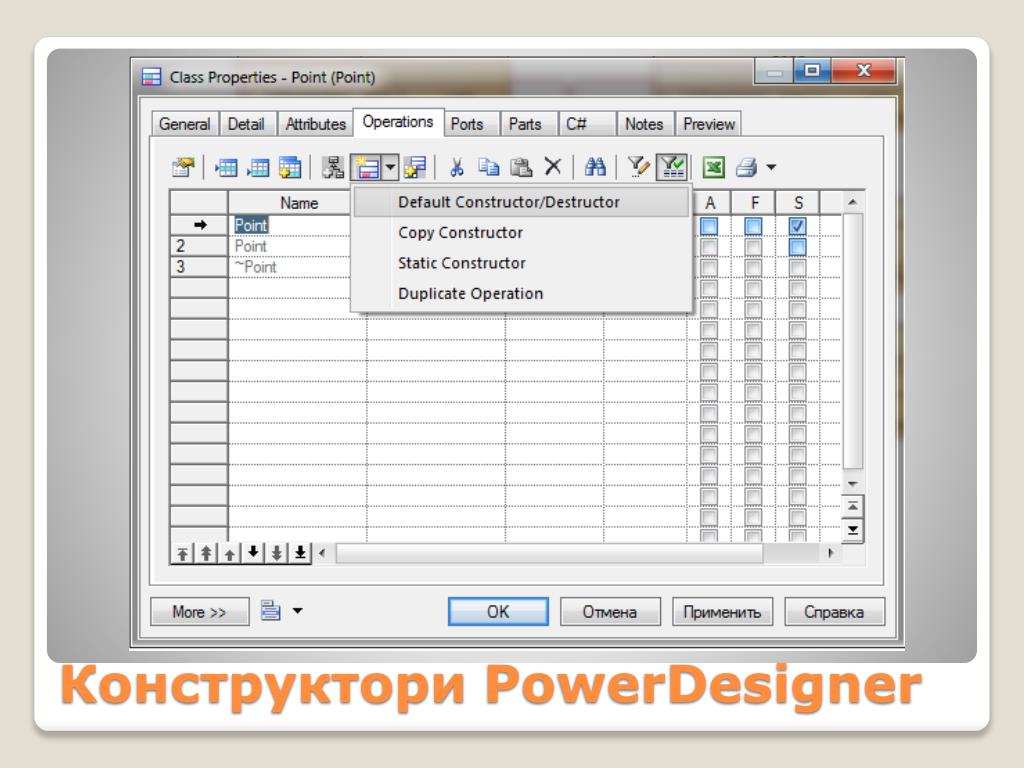Toggle the F checkbox in row 2
This screenshot has width=1024, height=768.
click(x=753, y=247)
